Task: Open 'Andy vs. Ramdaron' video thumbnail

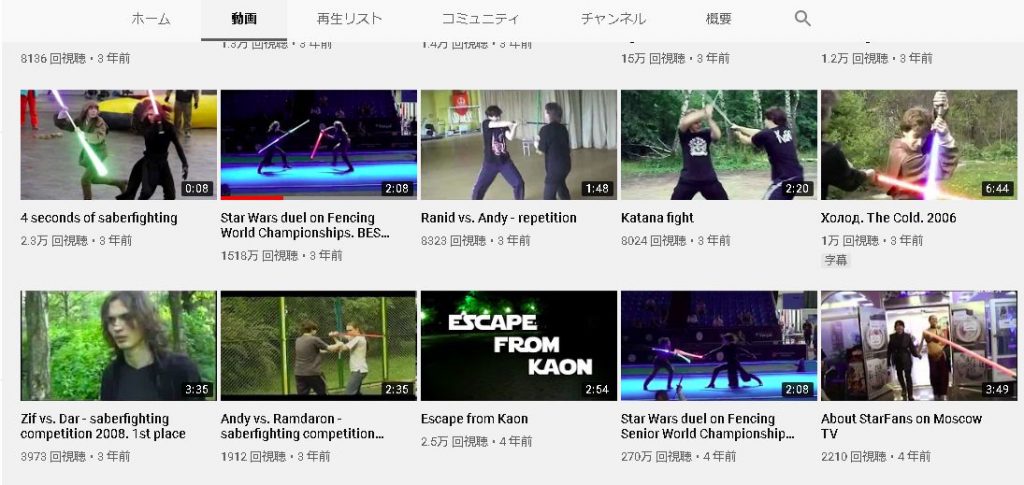Action: [x=319, y=345]
